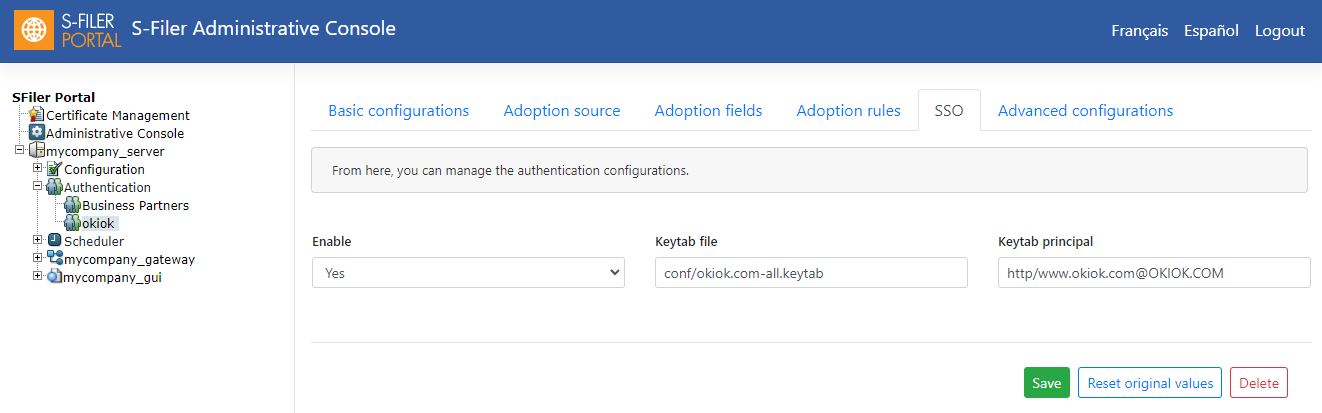The height and width of the screenshot is (413, 1322).
Task: Select the Authentication tree label
Action: (x=107, y=187)
